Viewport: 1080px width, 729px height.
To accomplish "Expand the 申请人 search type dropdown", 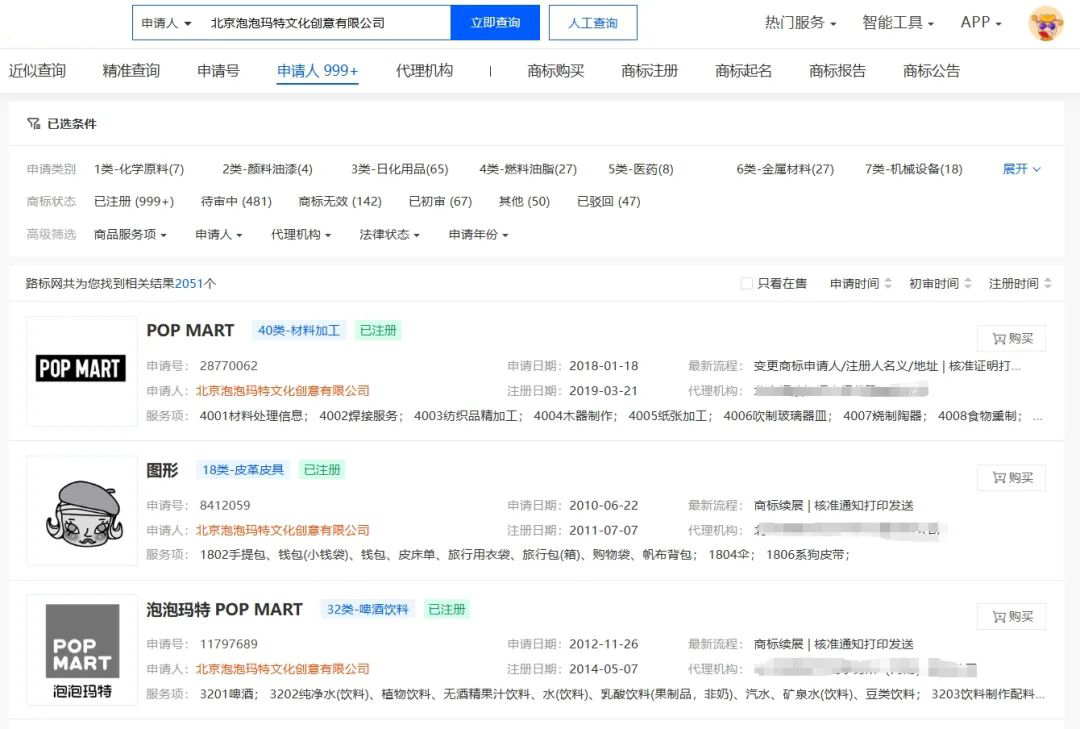I will pos(166,23).
